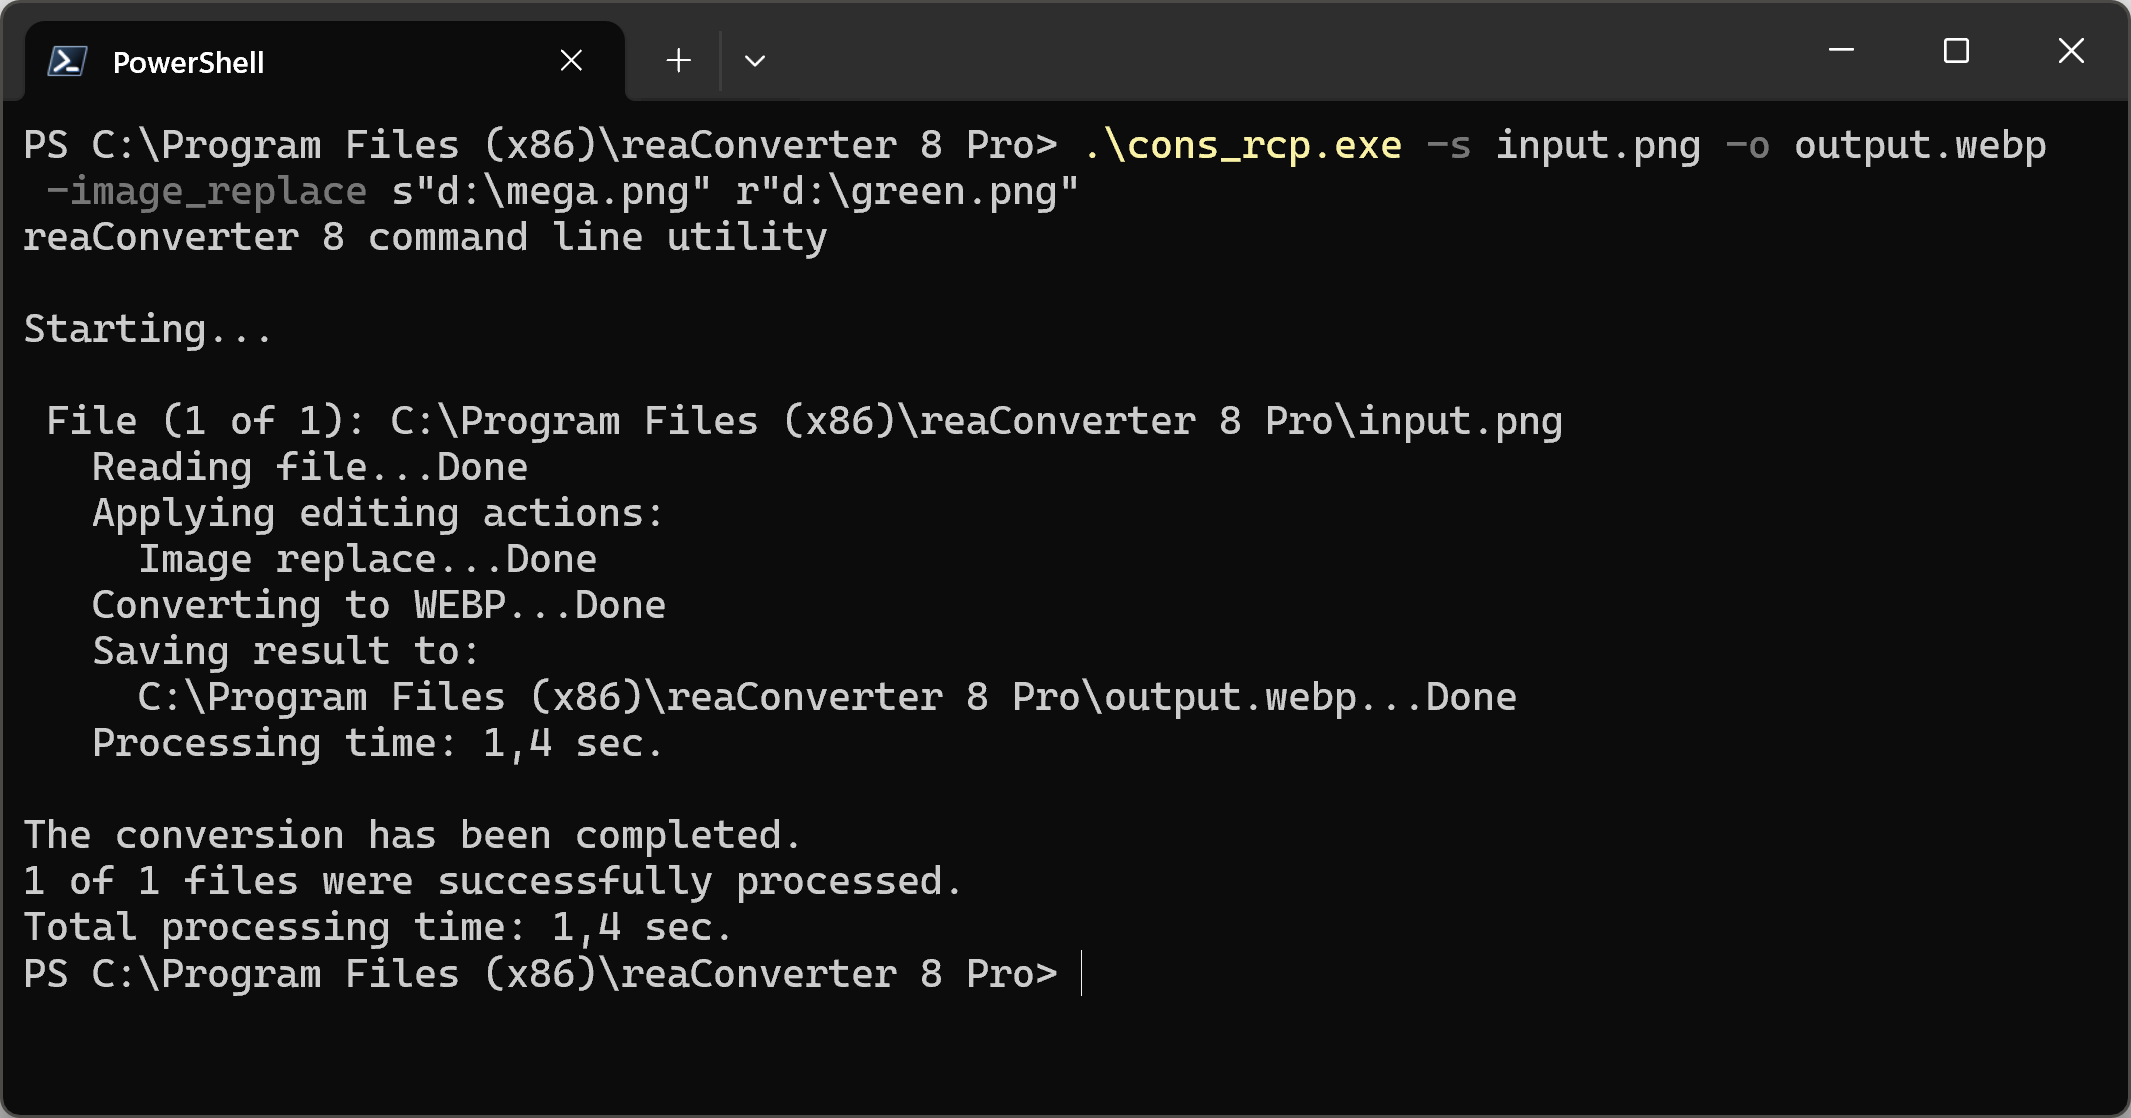Image resolution: width=2131 pixels, height=1118 pixels.
Task: Click the .\cons_rcp.exe command text
Action: (x=1243, y=146)
